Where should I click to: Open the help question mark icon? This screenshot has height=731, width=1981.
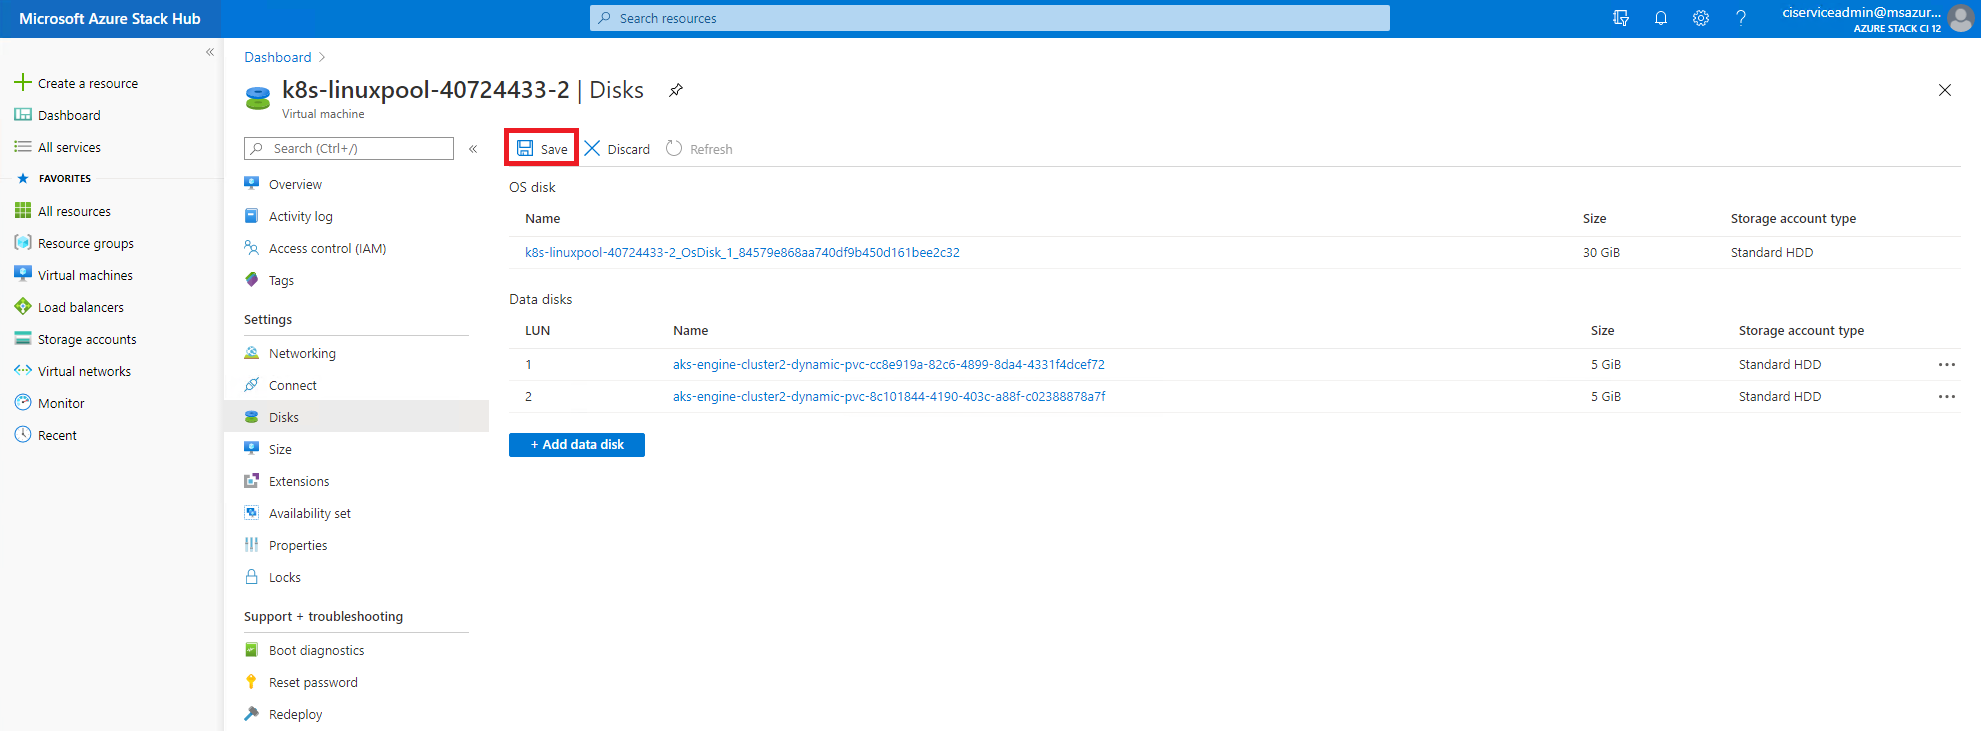coord(1741,18)
